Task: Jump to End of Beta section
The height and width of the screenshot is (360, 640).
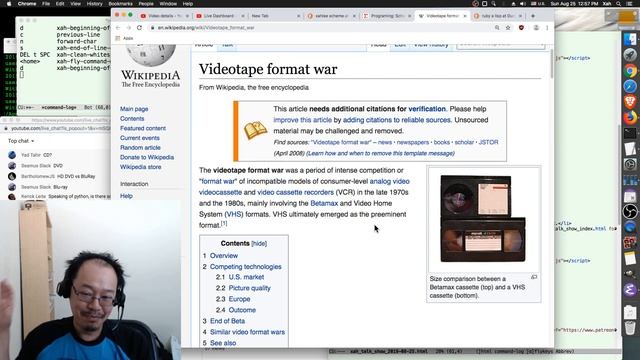Action: coord(227,321)
